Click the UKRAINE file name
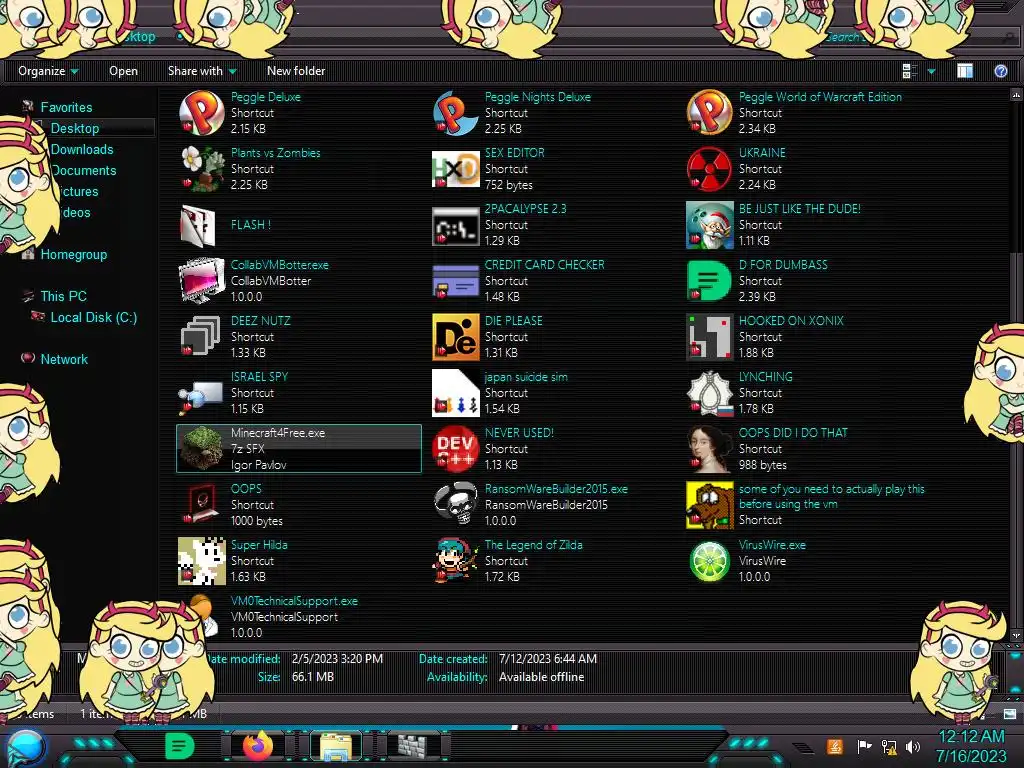1024x768 pixels. (x=762, y=153)
